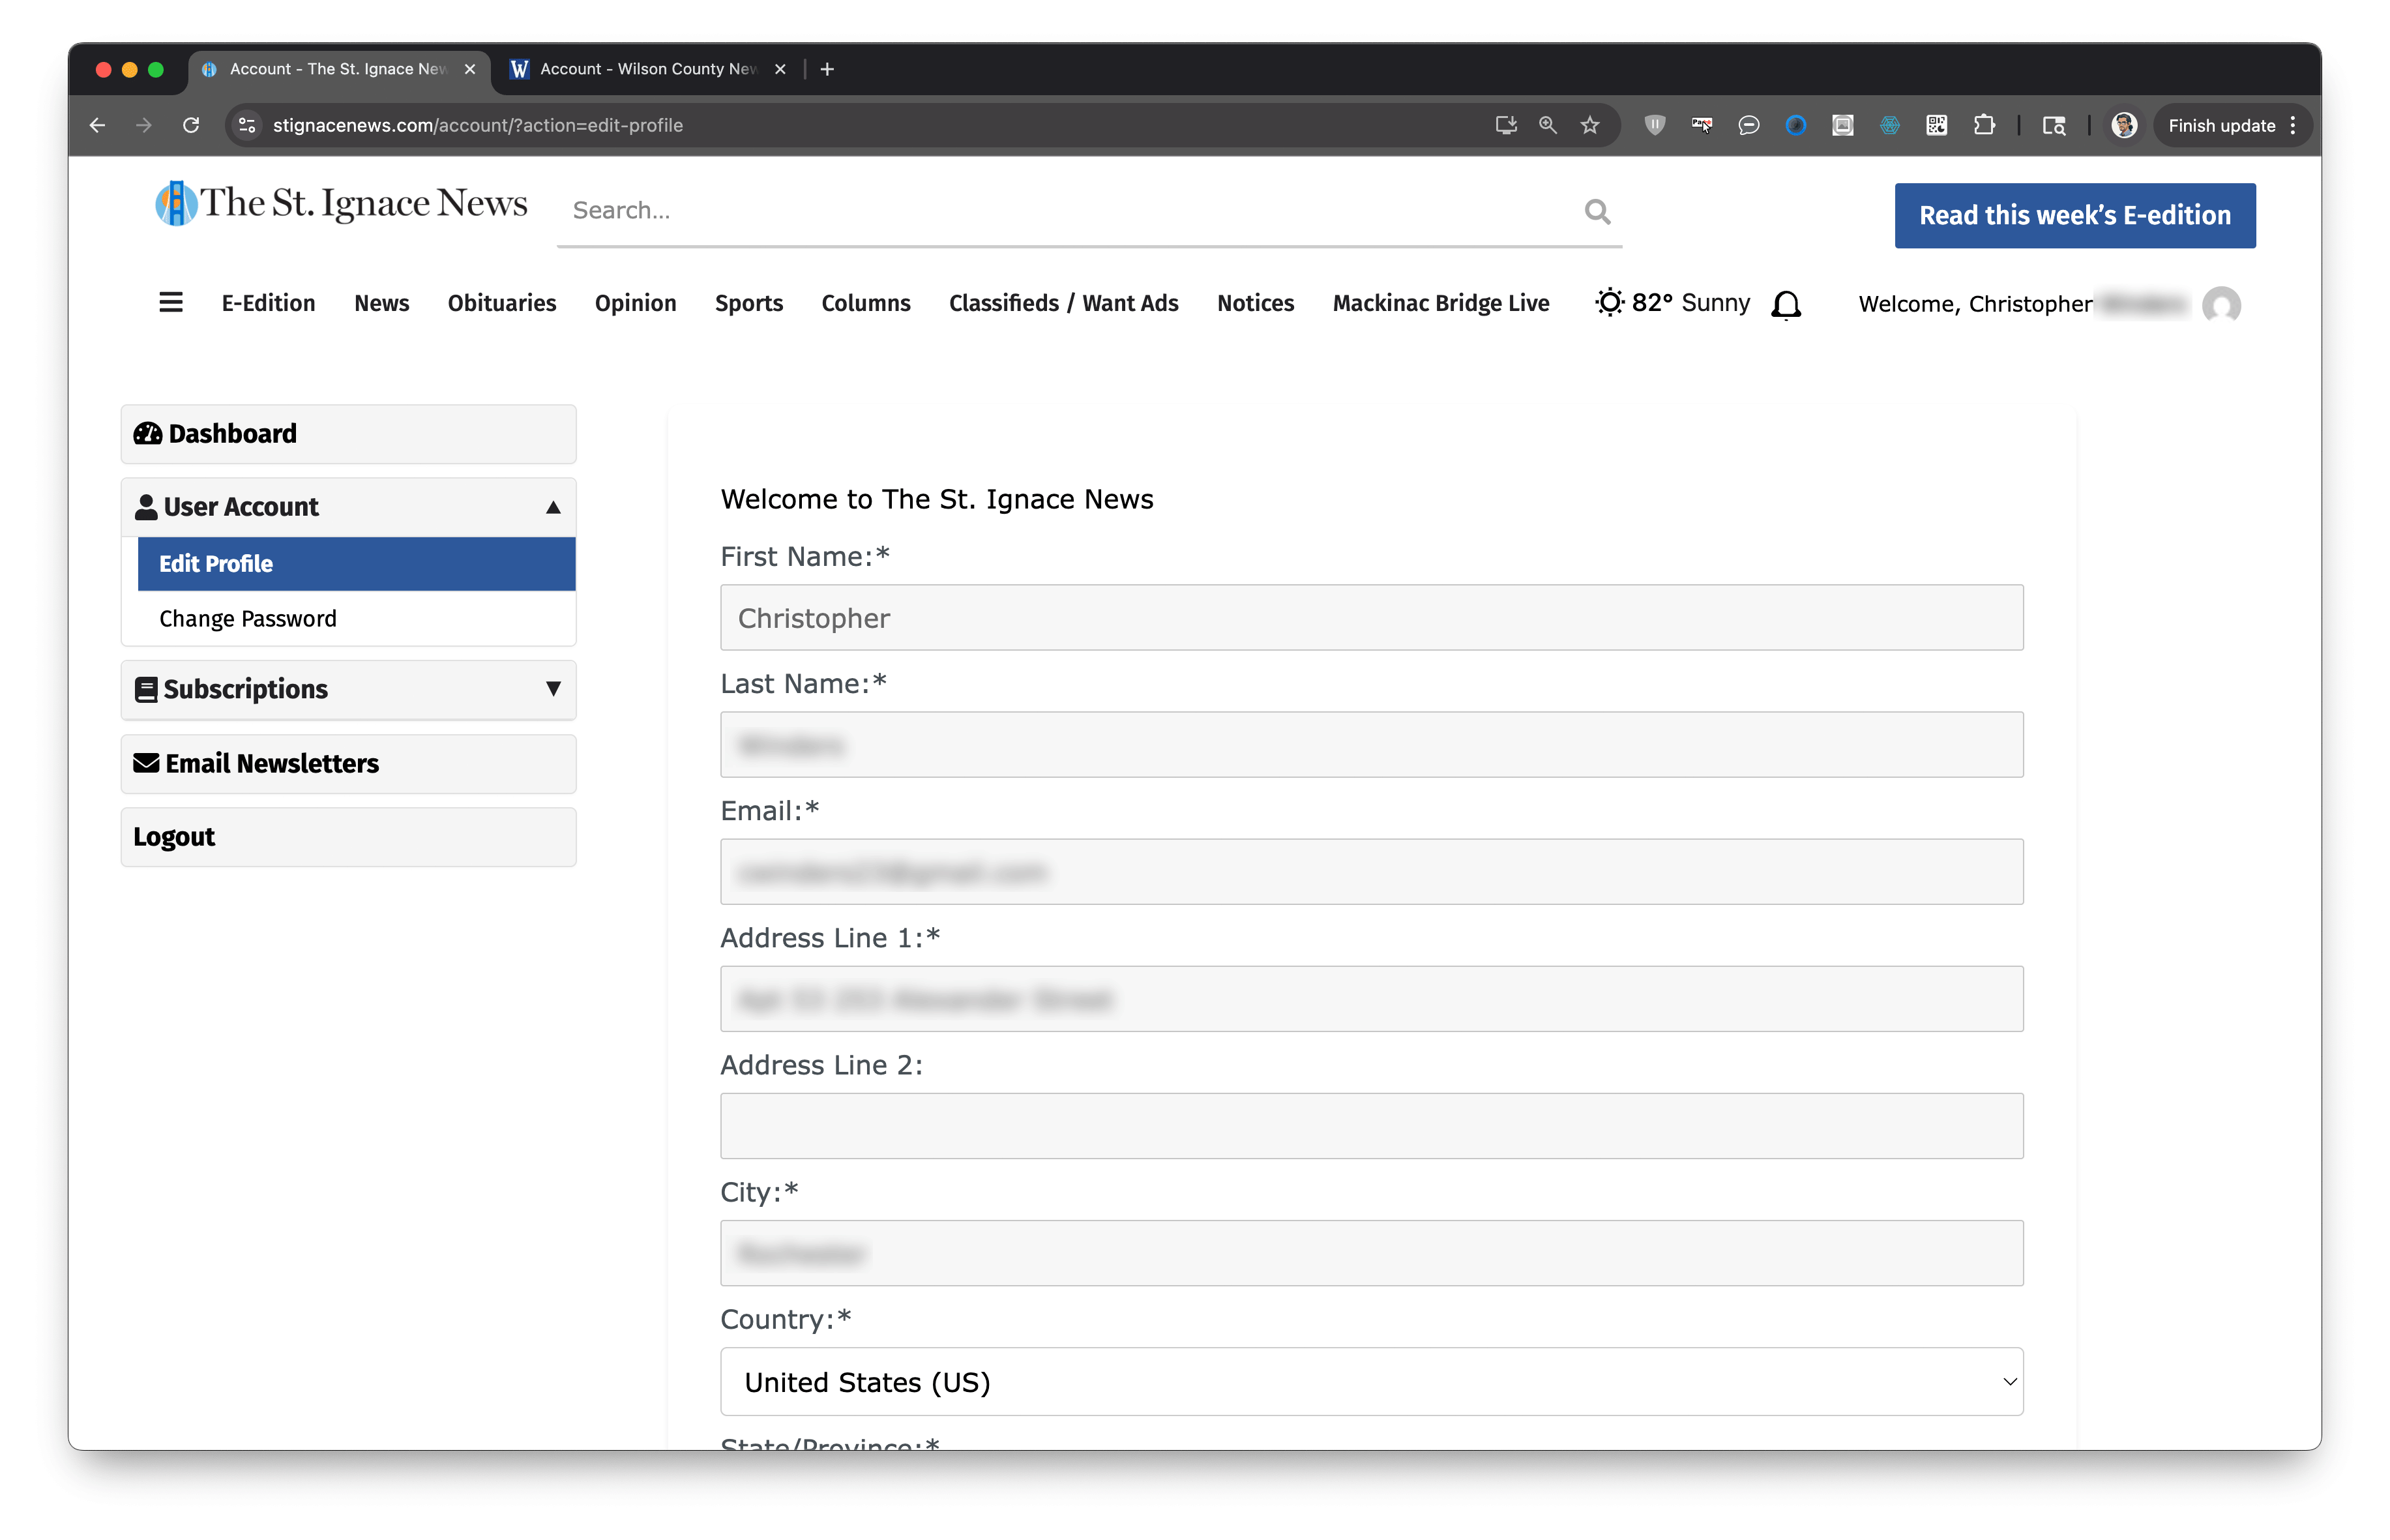This screenshot has width=2390, height=1540.
Task: Click the browser address bar URL
Action: [478, 125]
